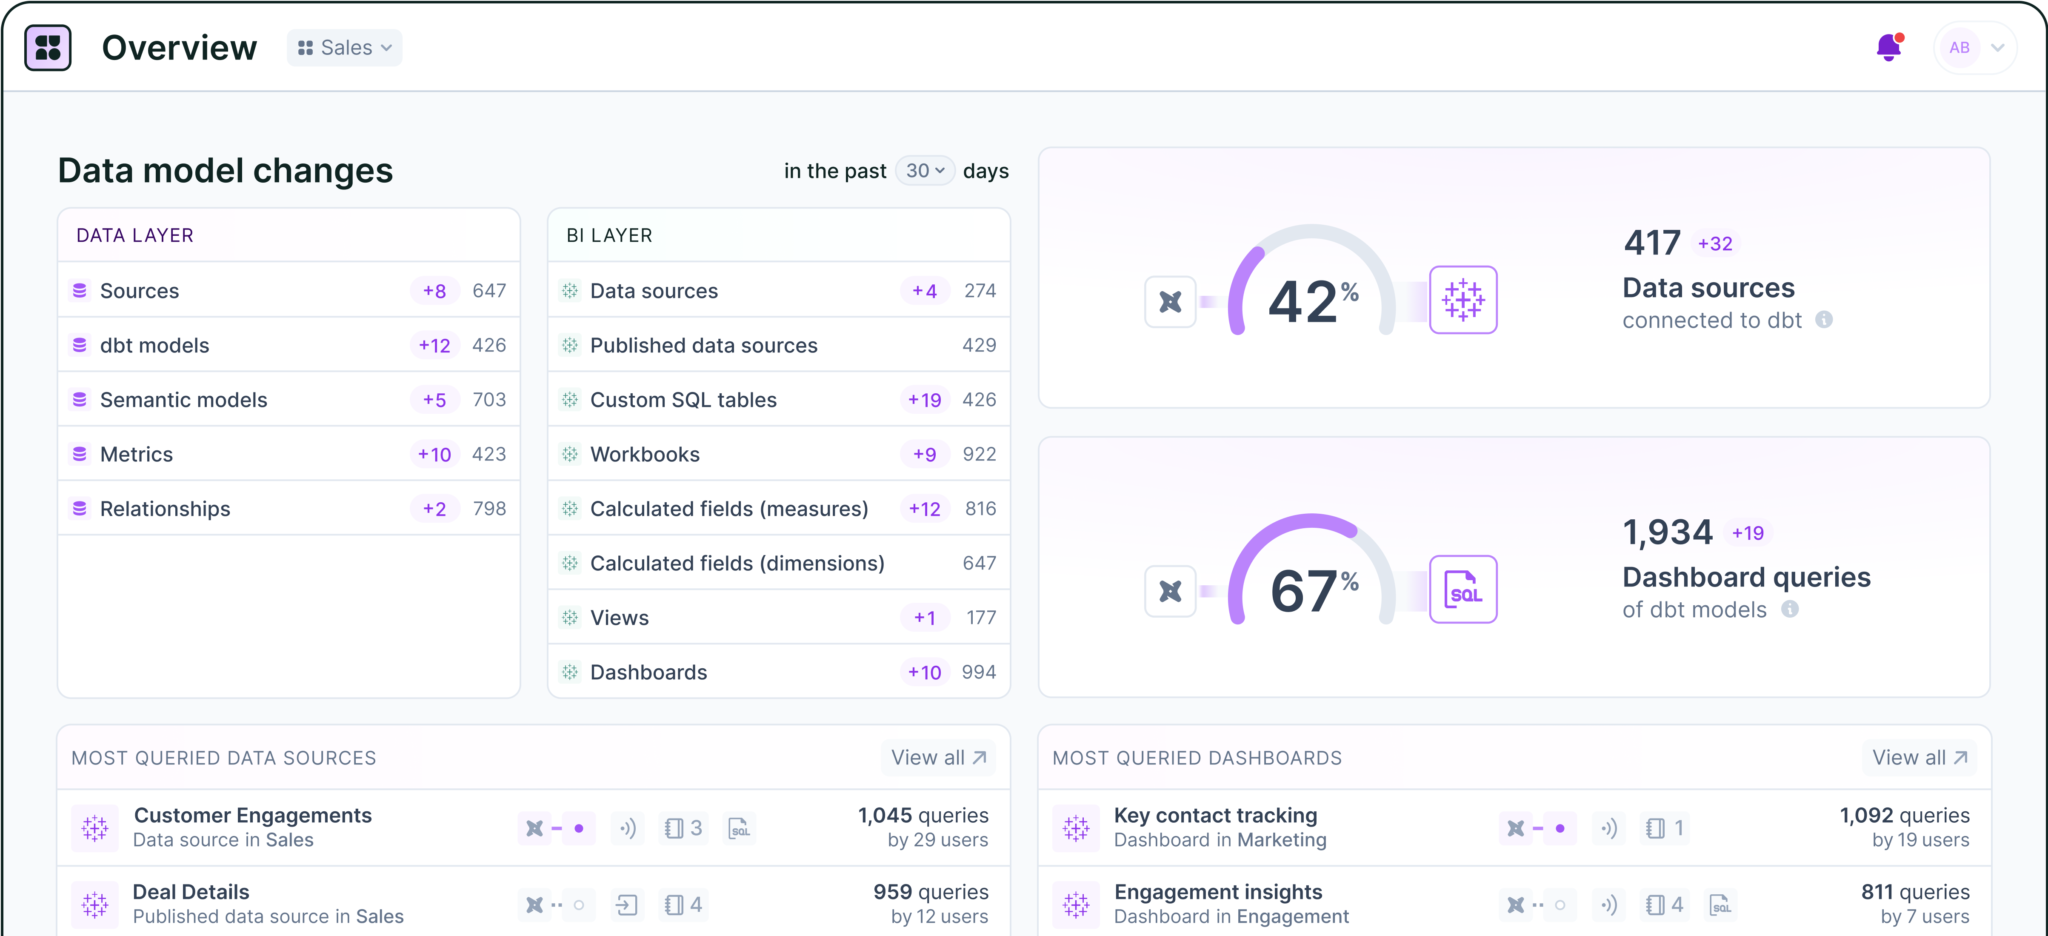Viewport: 2048px width, 936px height.
Task: Click the extract icon on Deal Details row
Action: tap(626, 905)
